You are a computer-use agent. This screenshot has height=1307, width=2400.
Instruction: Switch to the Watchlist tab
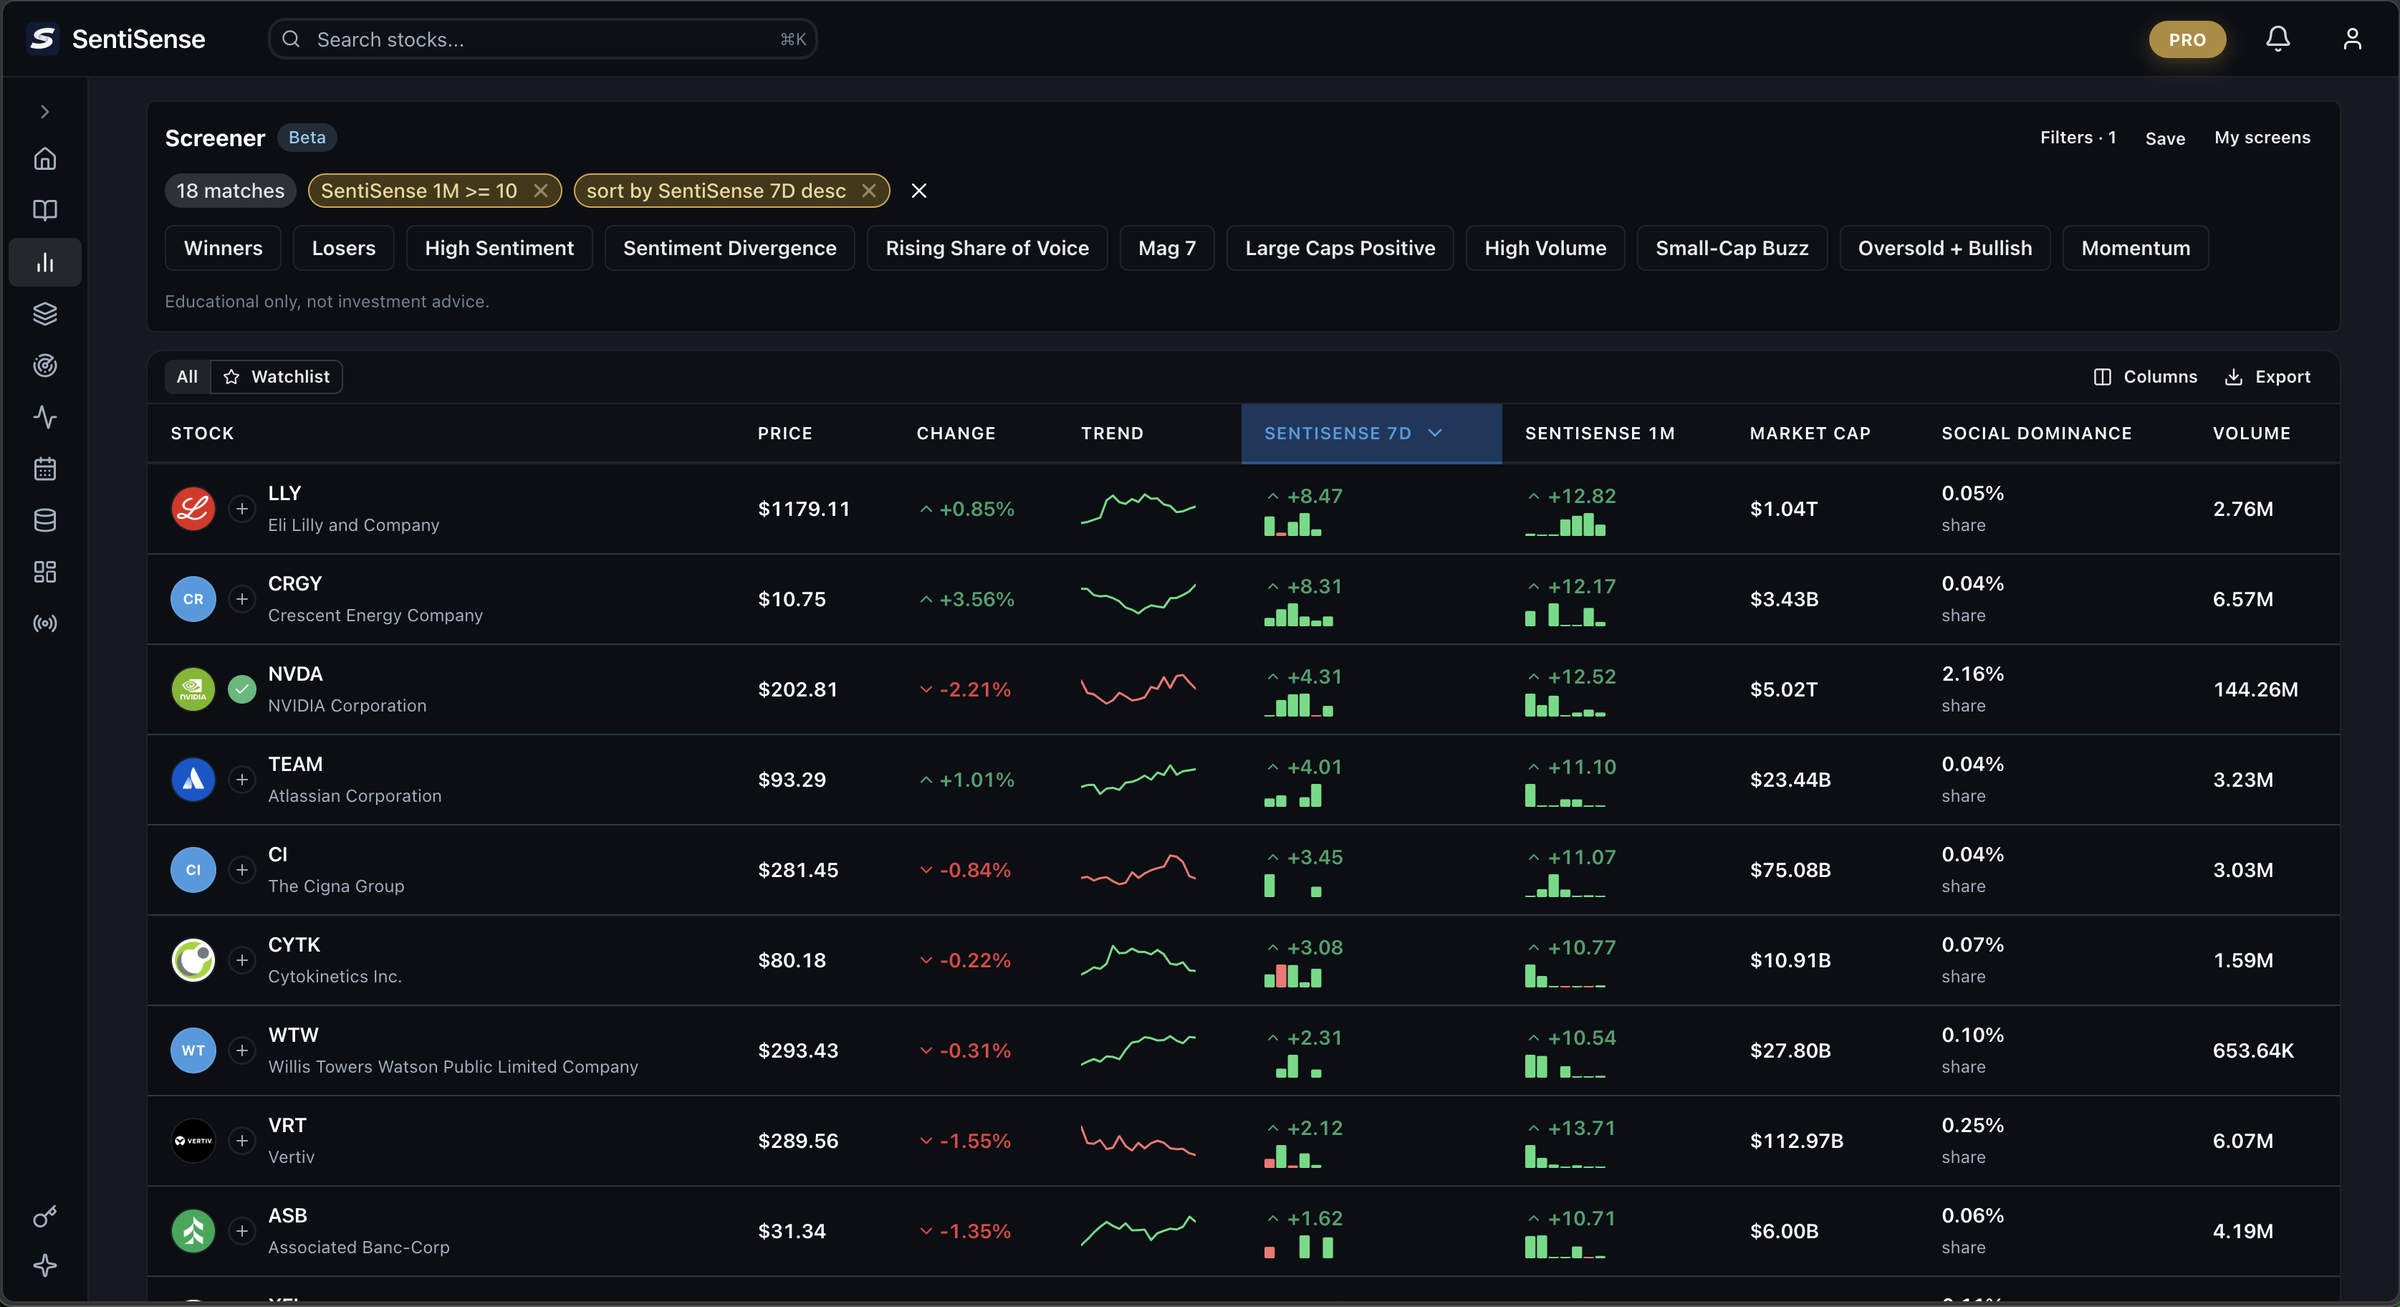[277, 377]
